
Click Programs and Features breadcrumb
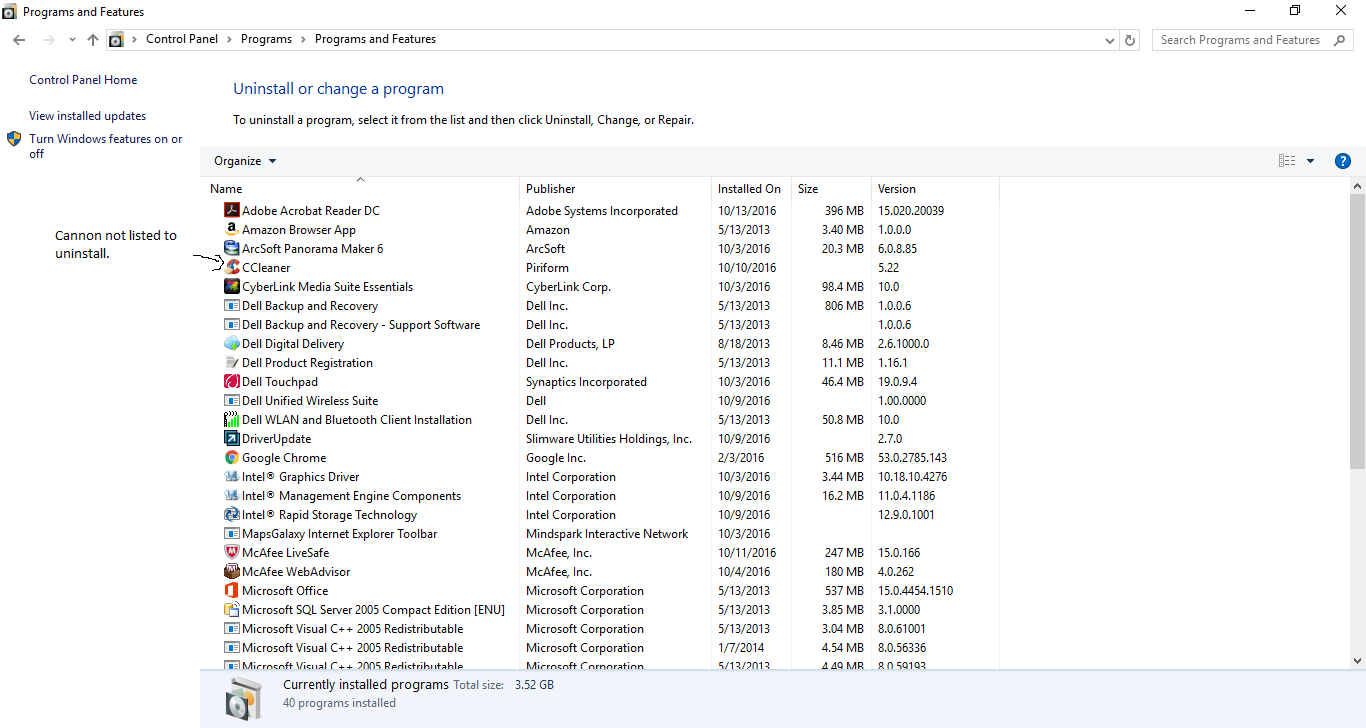click(375, 40)
